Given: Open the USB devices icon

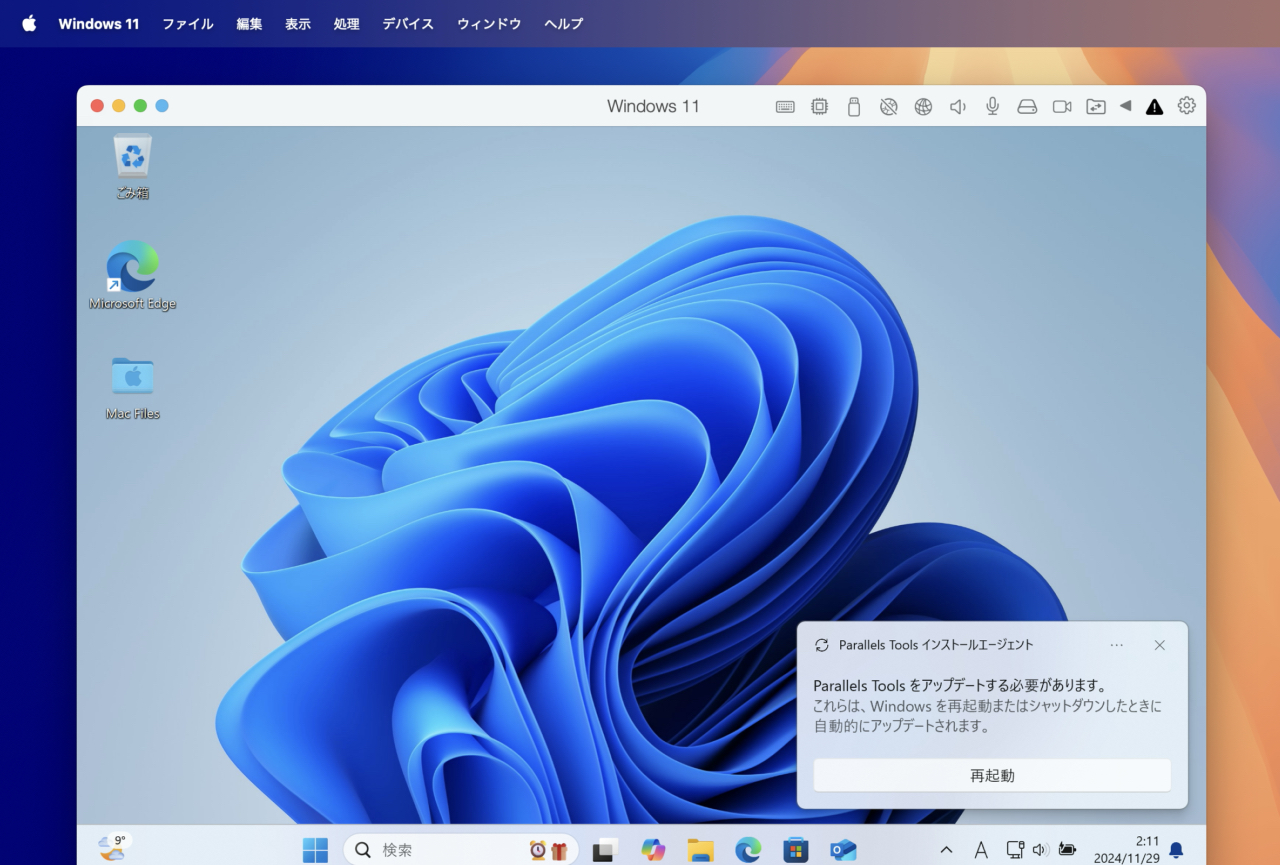Looking at the screenshot, I should 853,106.
